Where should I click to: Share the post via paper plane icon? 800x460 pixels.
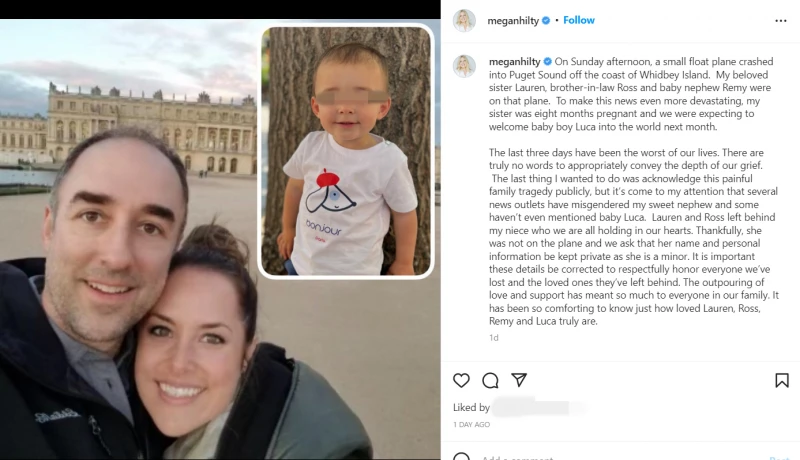click(x=519, y=379)
